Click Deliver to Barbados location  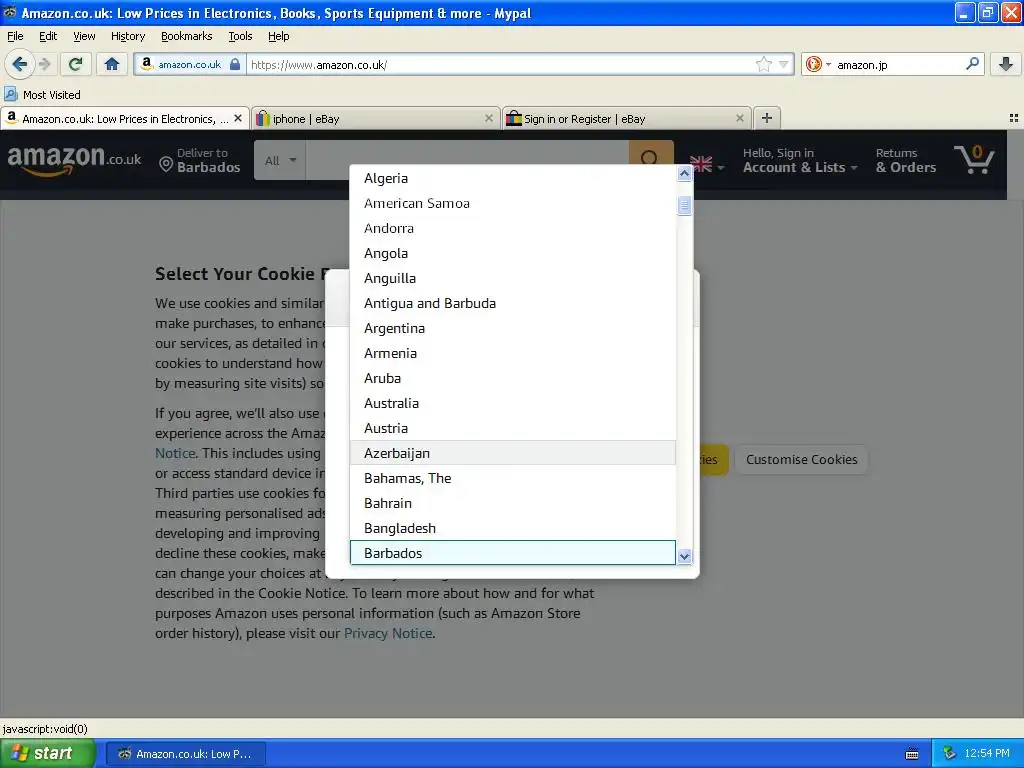coord(200,160)
